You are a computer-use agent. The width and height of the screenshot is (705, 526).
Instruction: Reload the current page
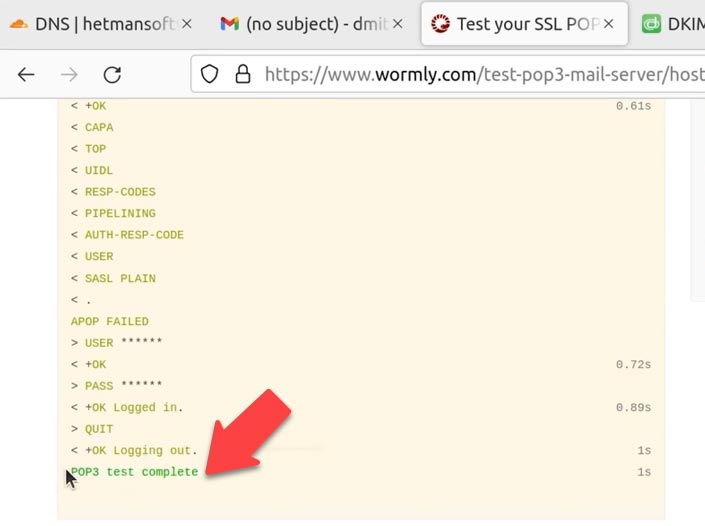point(112,75)
